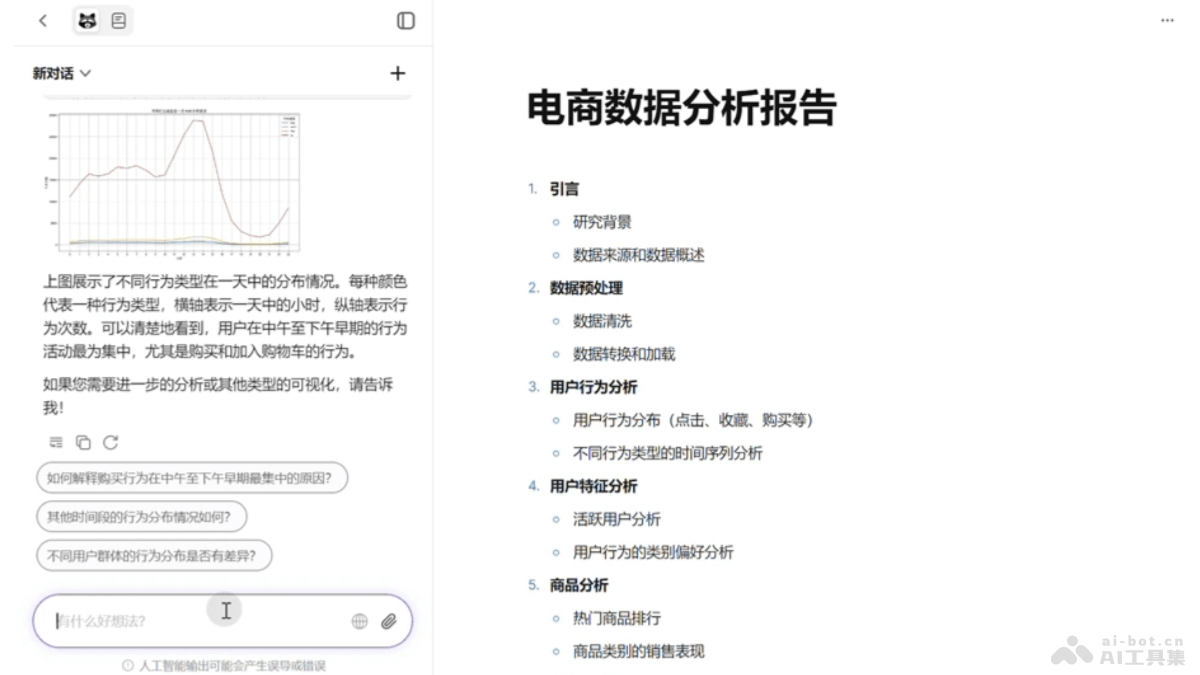Open the outline list icon below the reply
This screenshot has width=1200, height=675.
(x=55, y=442)
